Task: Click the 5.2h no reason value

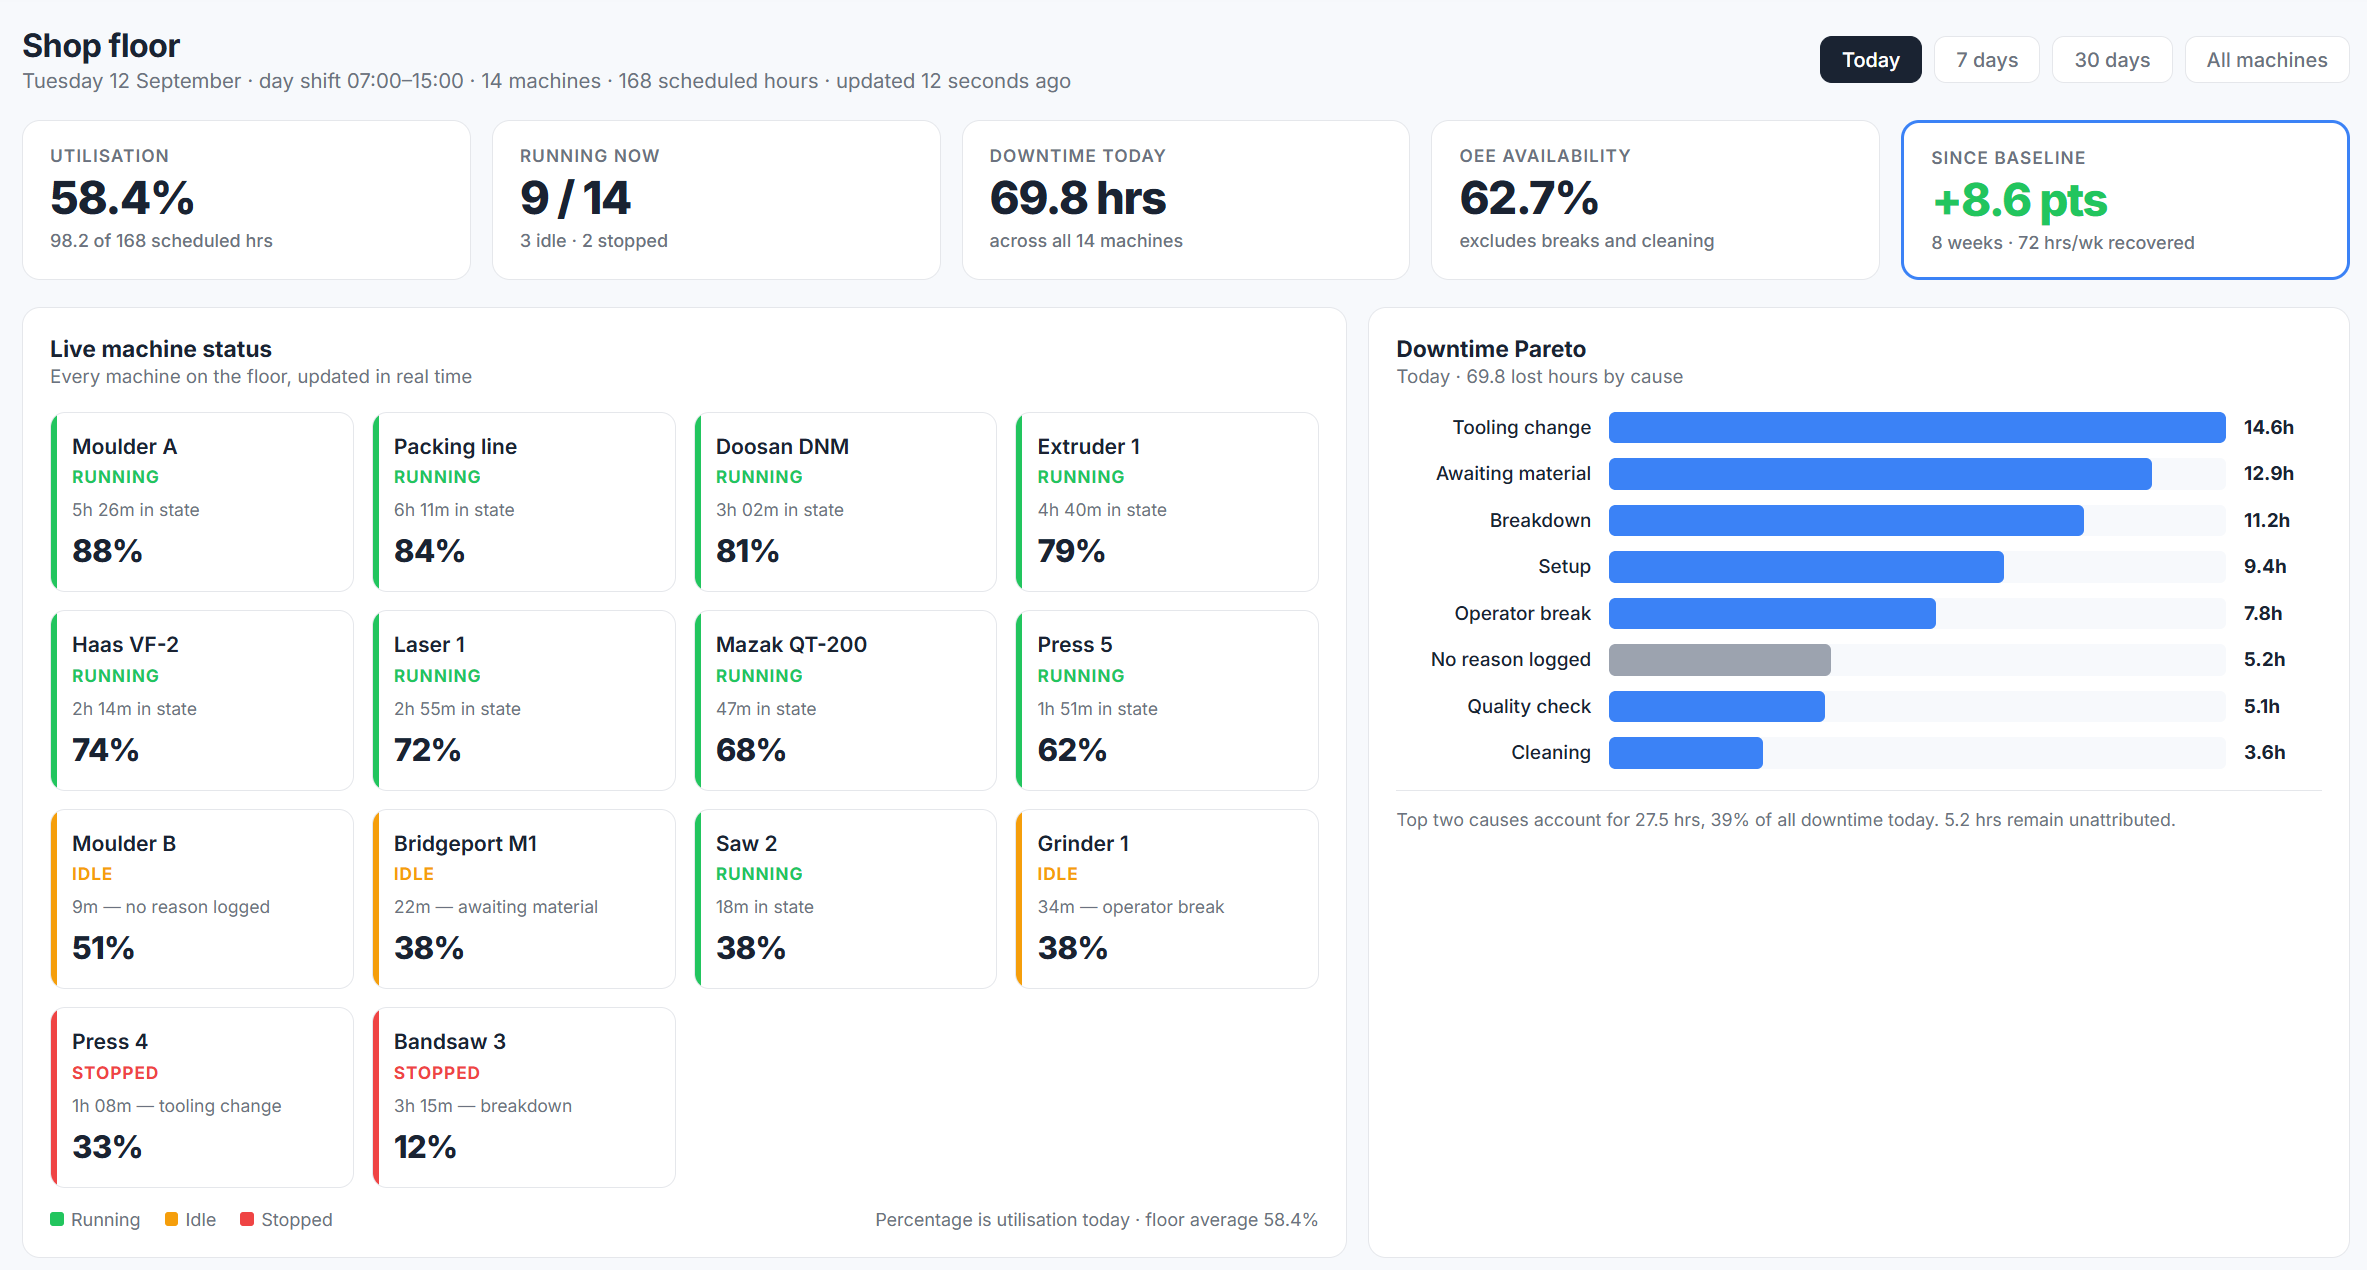Action: pos(2264,660)
